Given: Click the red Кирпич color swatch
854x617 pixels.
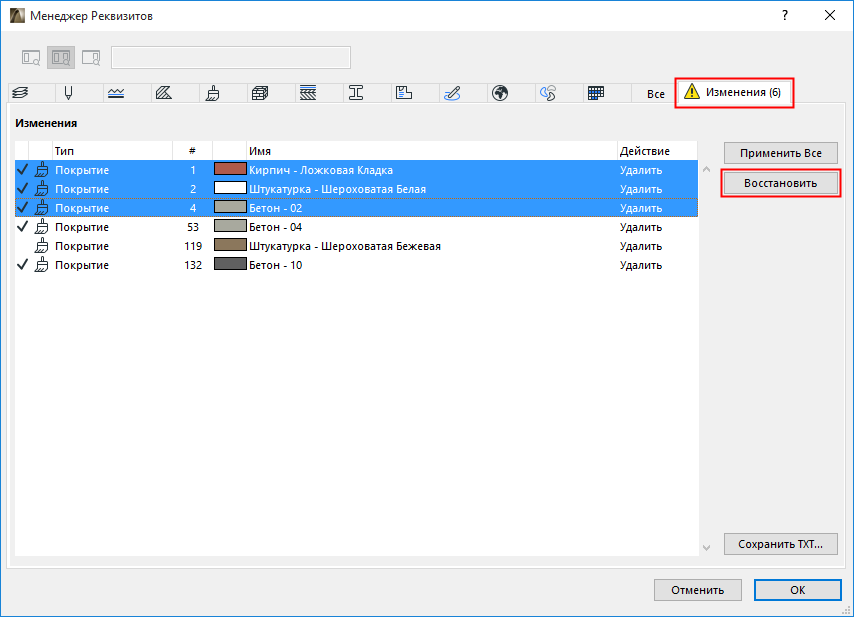Looking at the screenshot, I should pyautogui.click(x=230, y=169).
